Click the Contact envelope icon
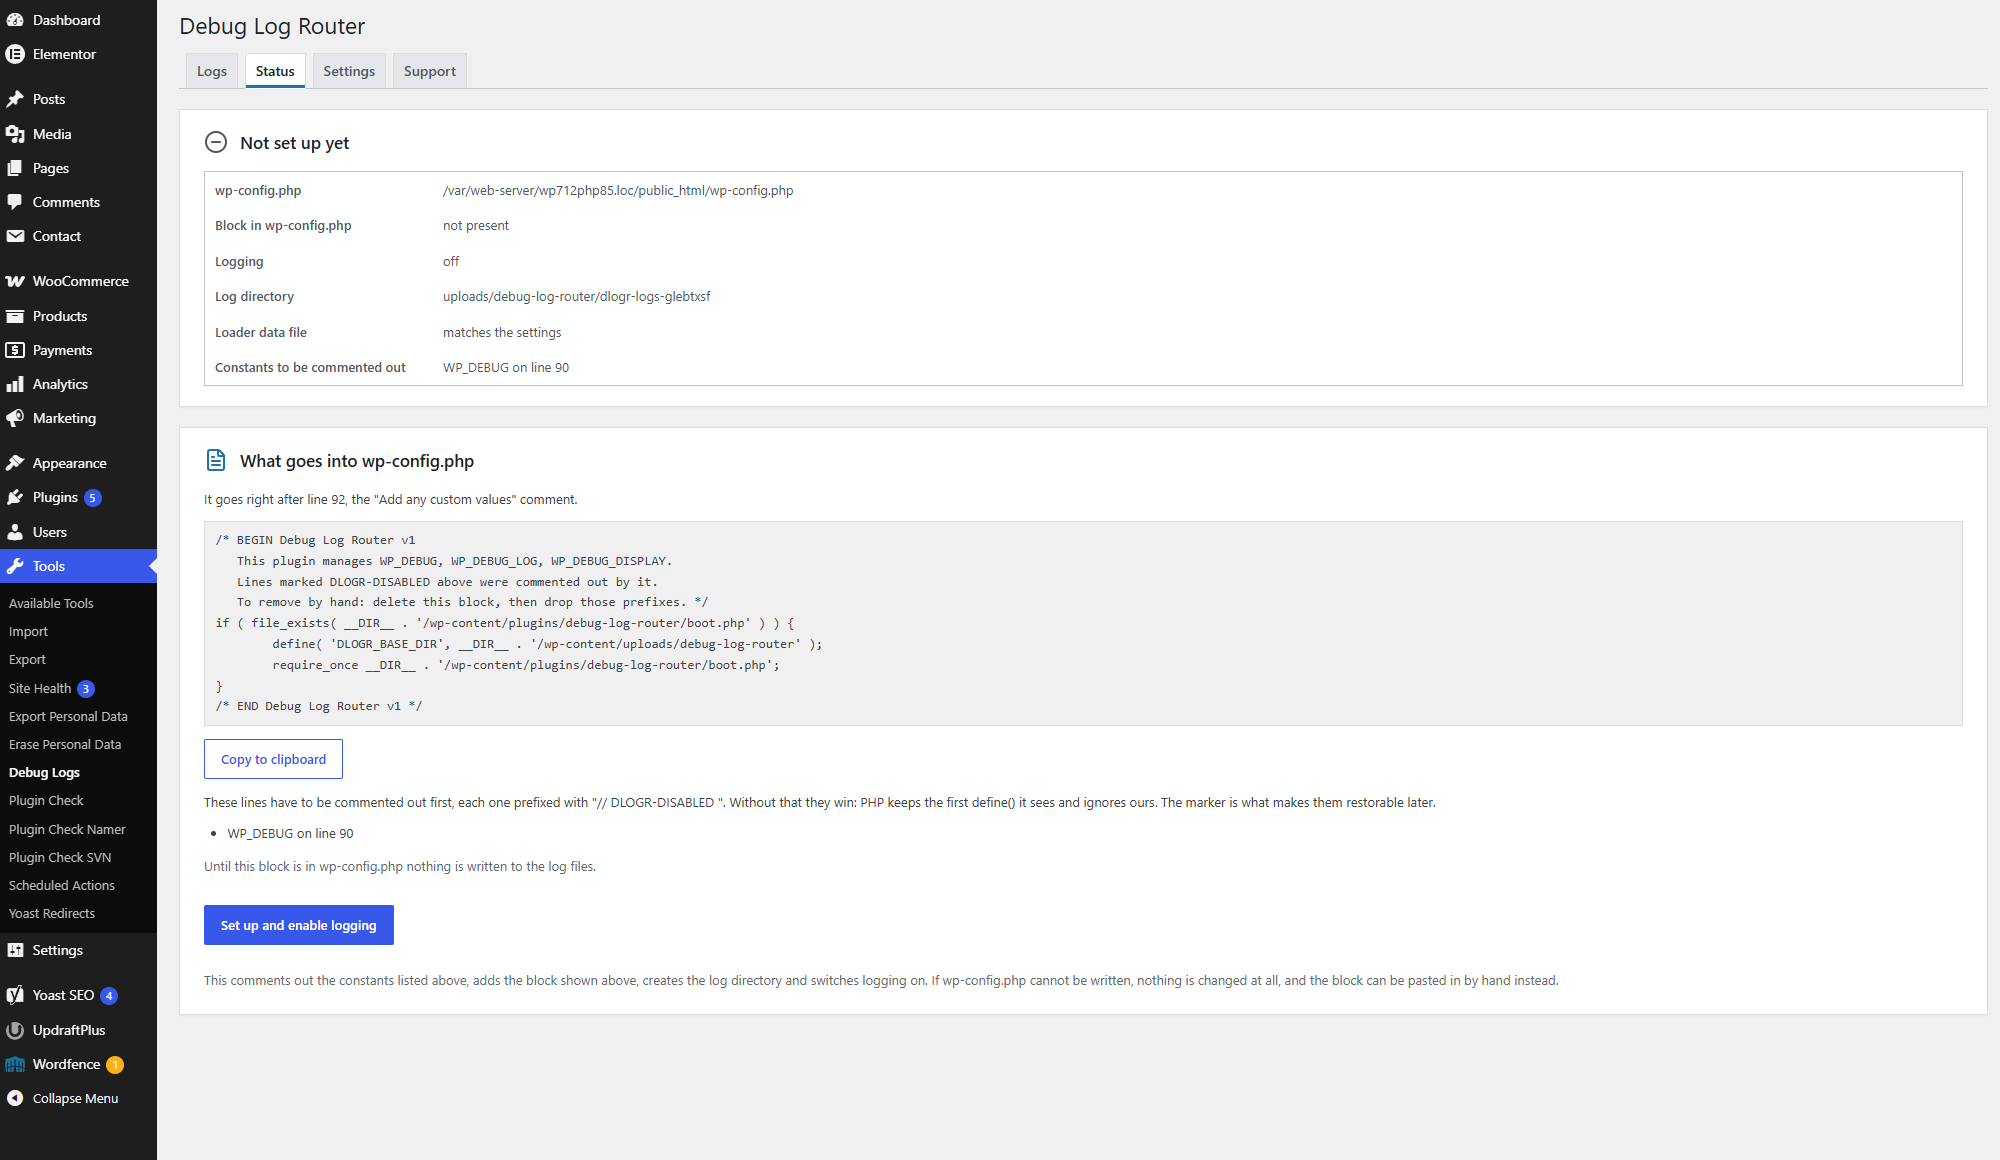The width and height of the screenshot is (2000, 1160). pyautogui.click(x=15, y=236)
